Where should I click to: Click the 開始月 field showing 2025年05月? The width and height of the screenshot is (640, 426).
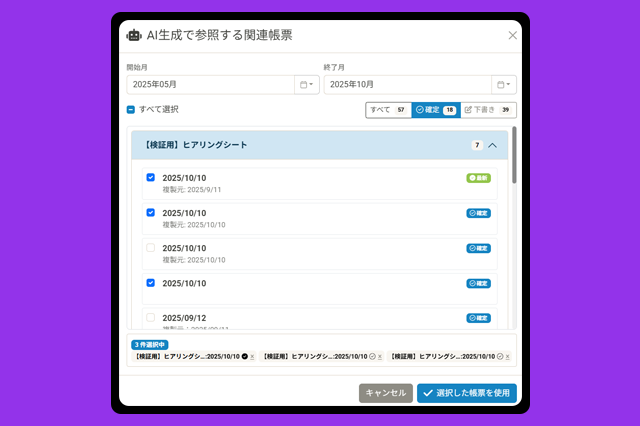tap(211, 84)
